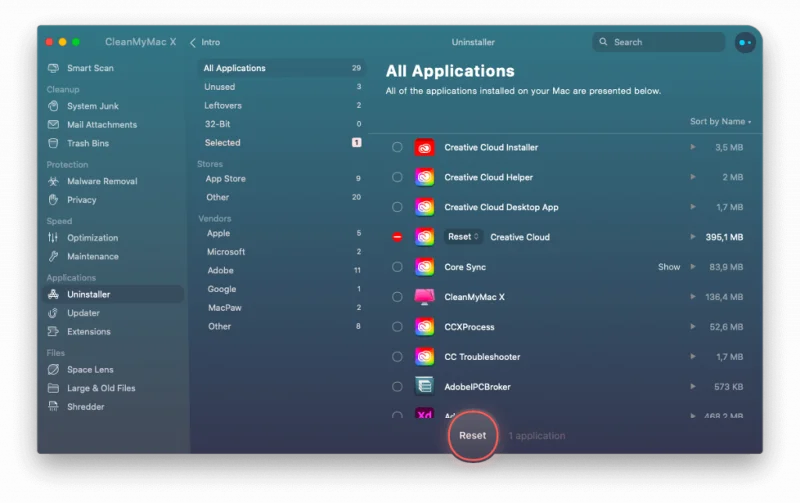Select the 32-Bit category

tap(282, 124)
